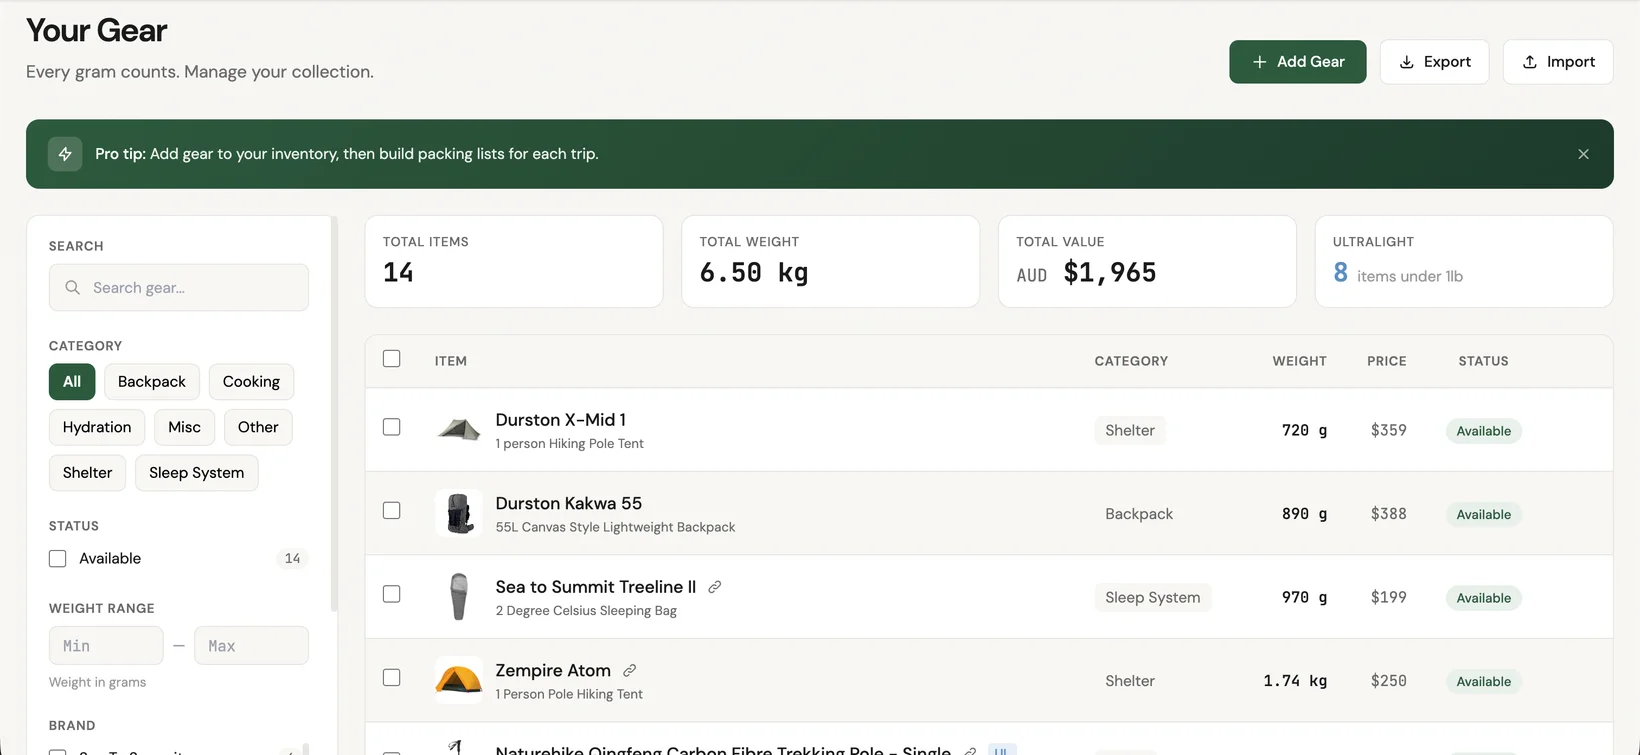Click link icon beside Sea to Summit Treeline II
1640x755 pixels.
click(714, 587)
